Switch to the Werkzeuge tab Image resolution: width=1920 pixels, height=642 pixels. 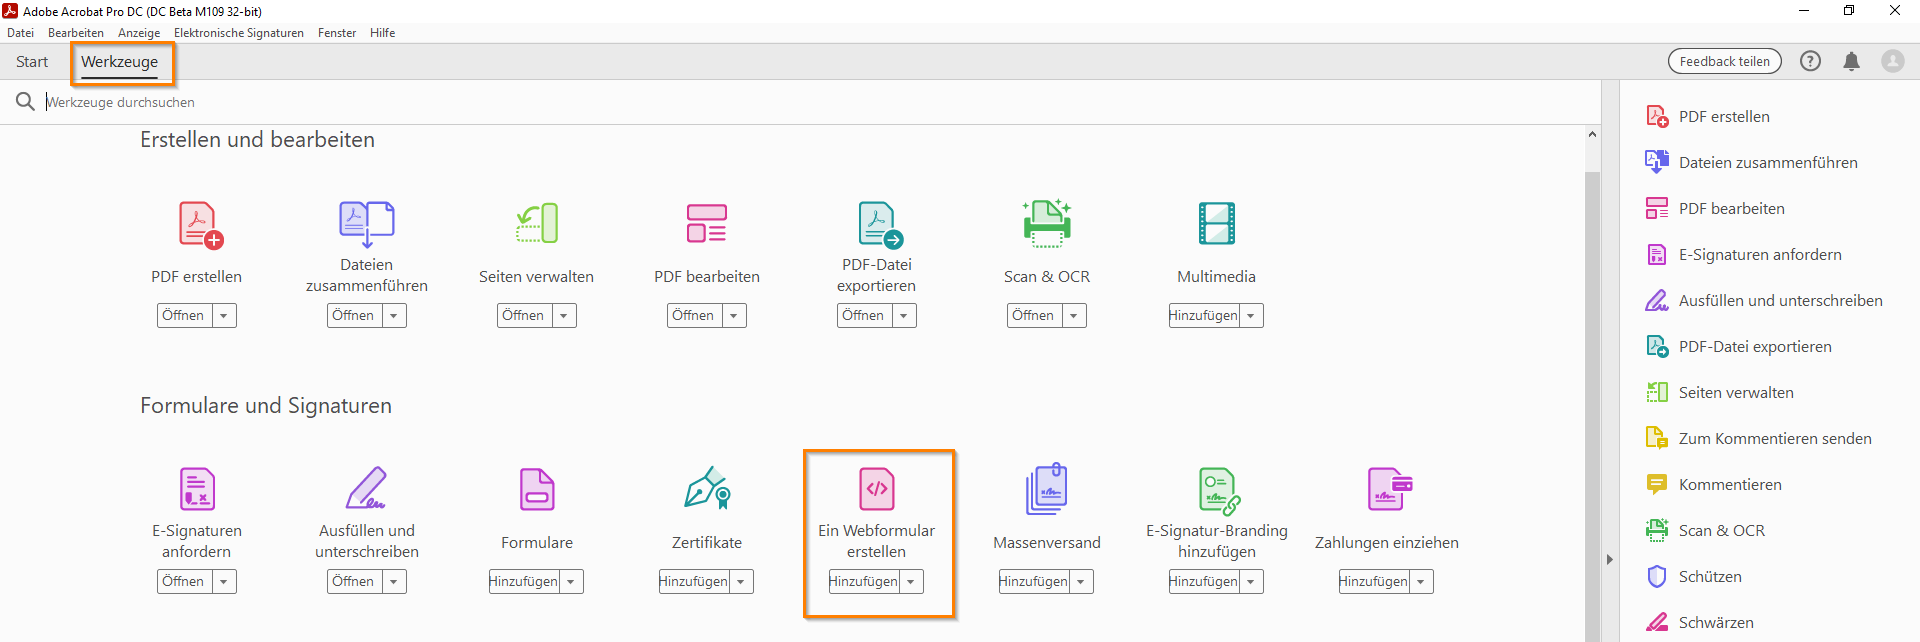(x=120, y=62)
